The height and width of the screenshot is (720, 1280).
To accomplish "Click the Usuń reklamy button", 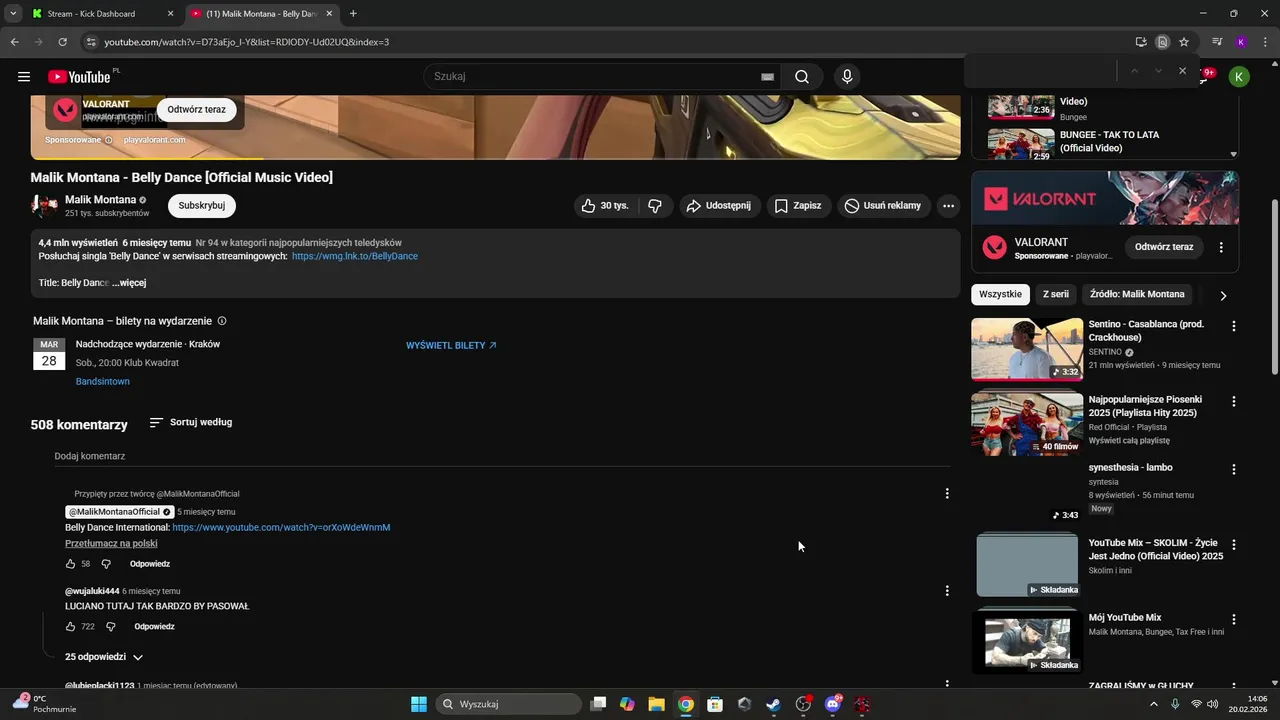I will [x=884, y=206].
